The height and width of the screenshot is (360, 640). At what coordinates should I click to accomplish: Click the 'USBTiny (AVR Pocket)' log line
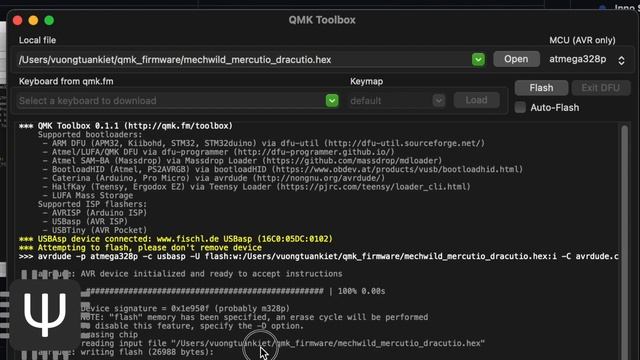(94, 230)
